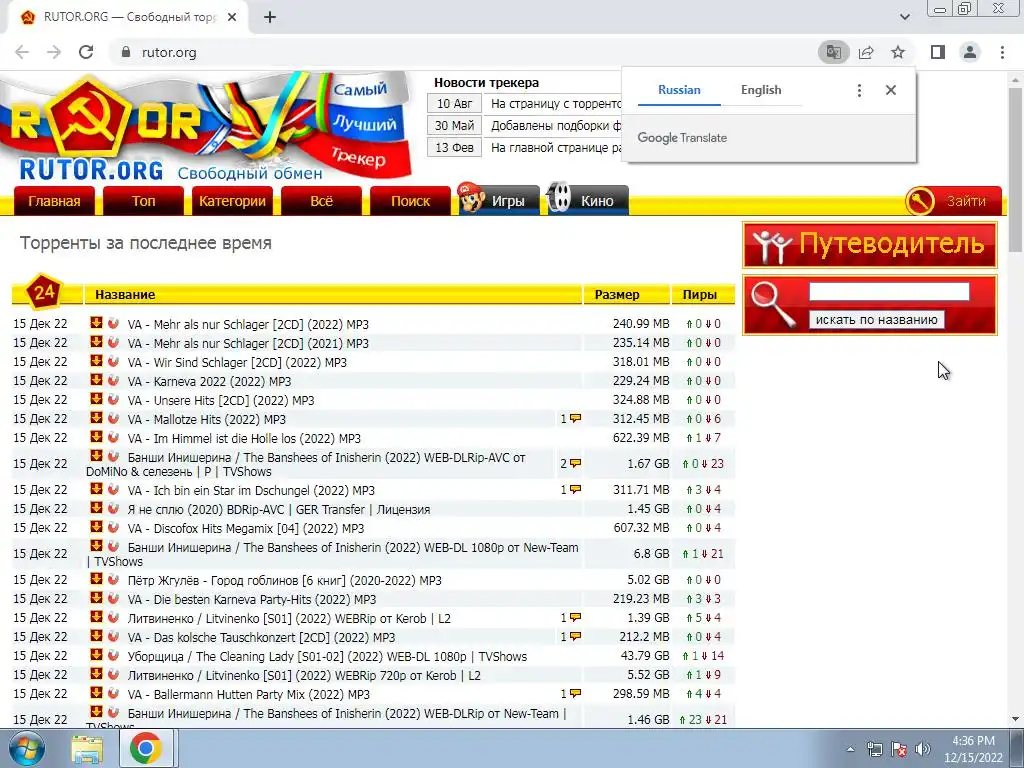Open File Explorer from taskbar
Image resolution: width=1024 pixels, height=768 pixels.
point(87,749)
